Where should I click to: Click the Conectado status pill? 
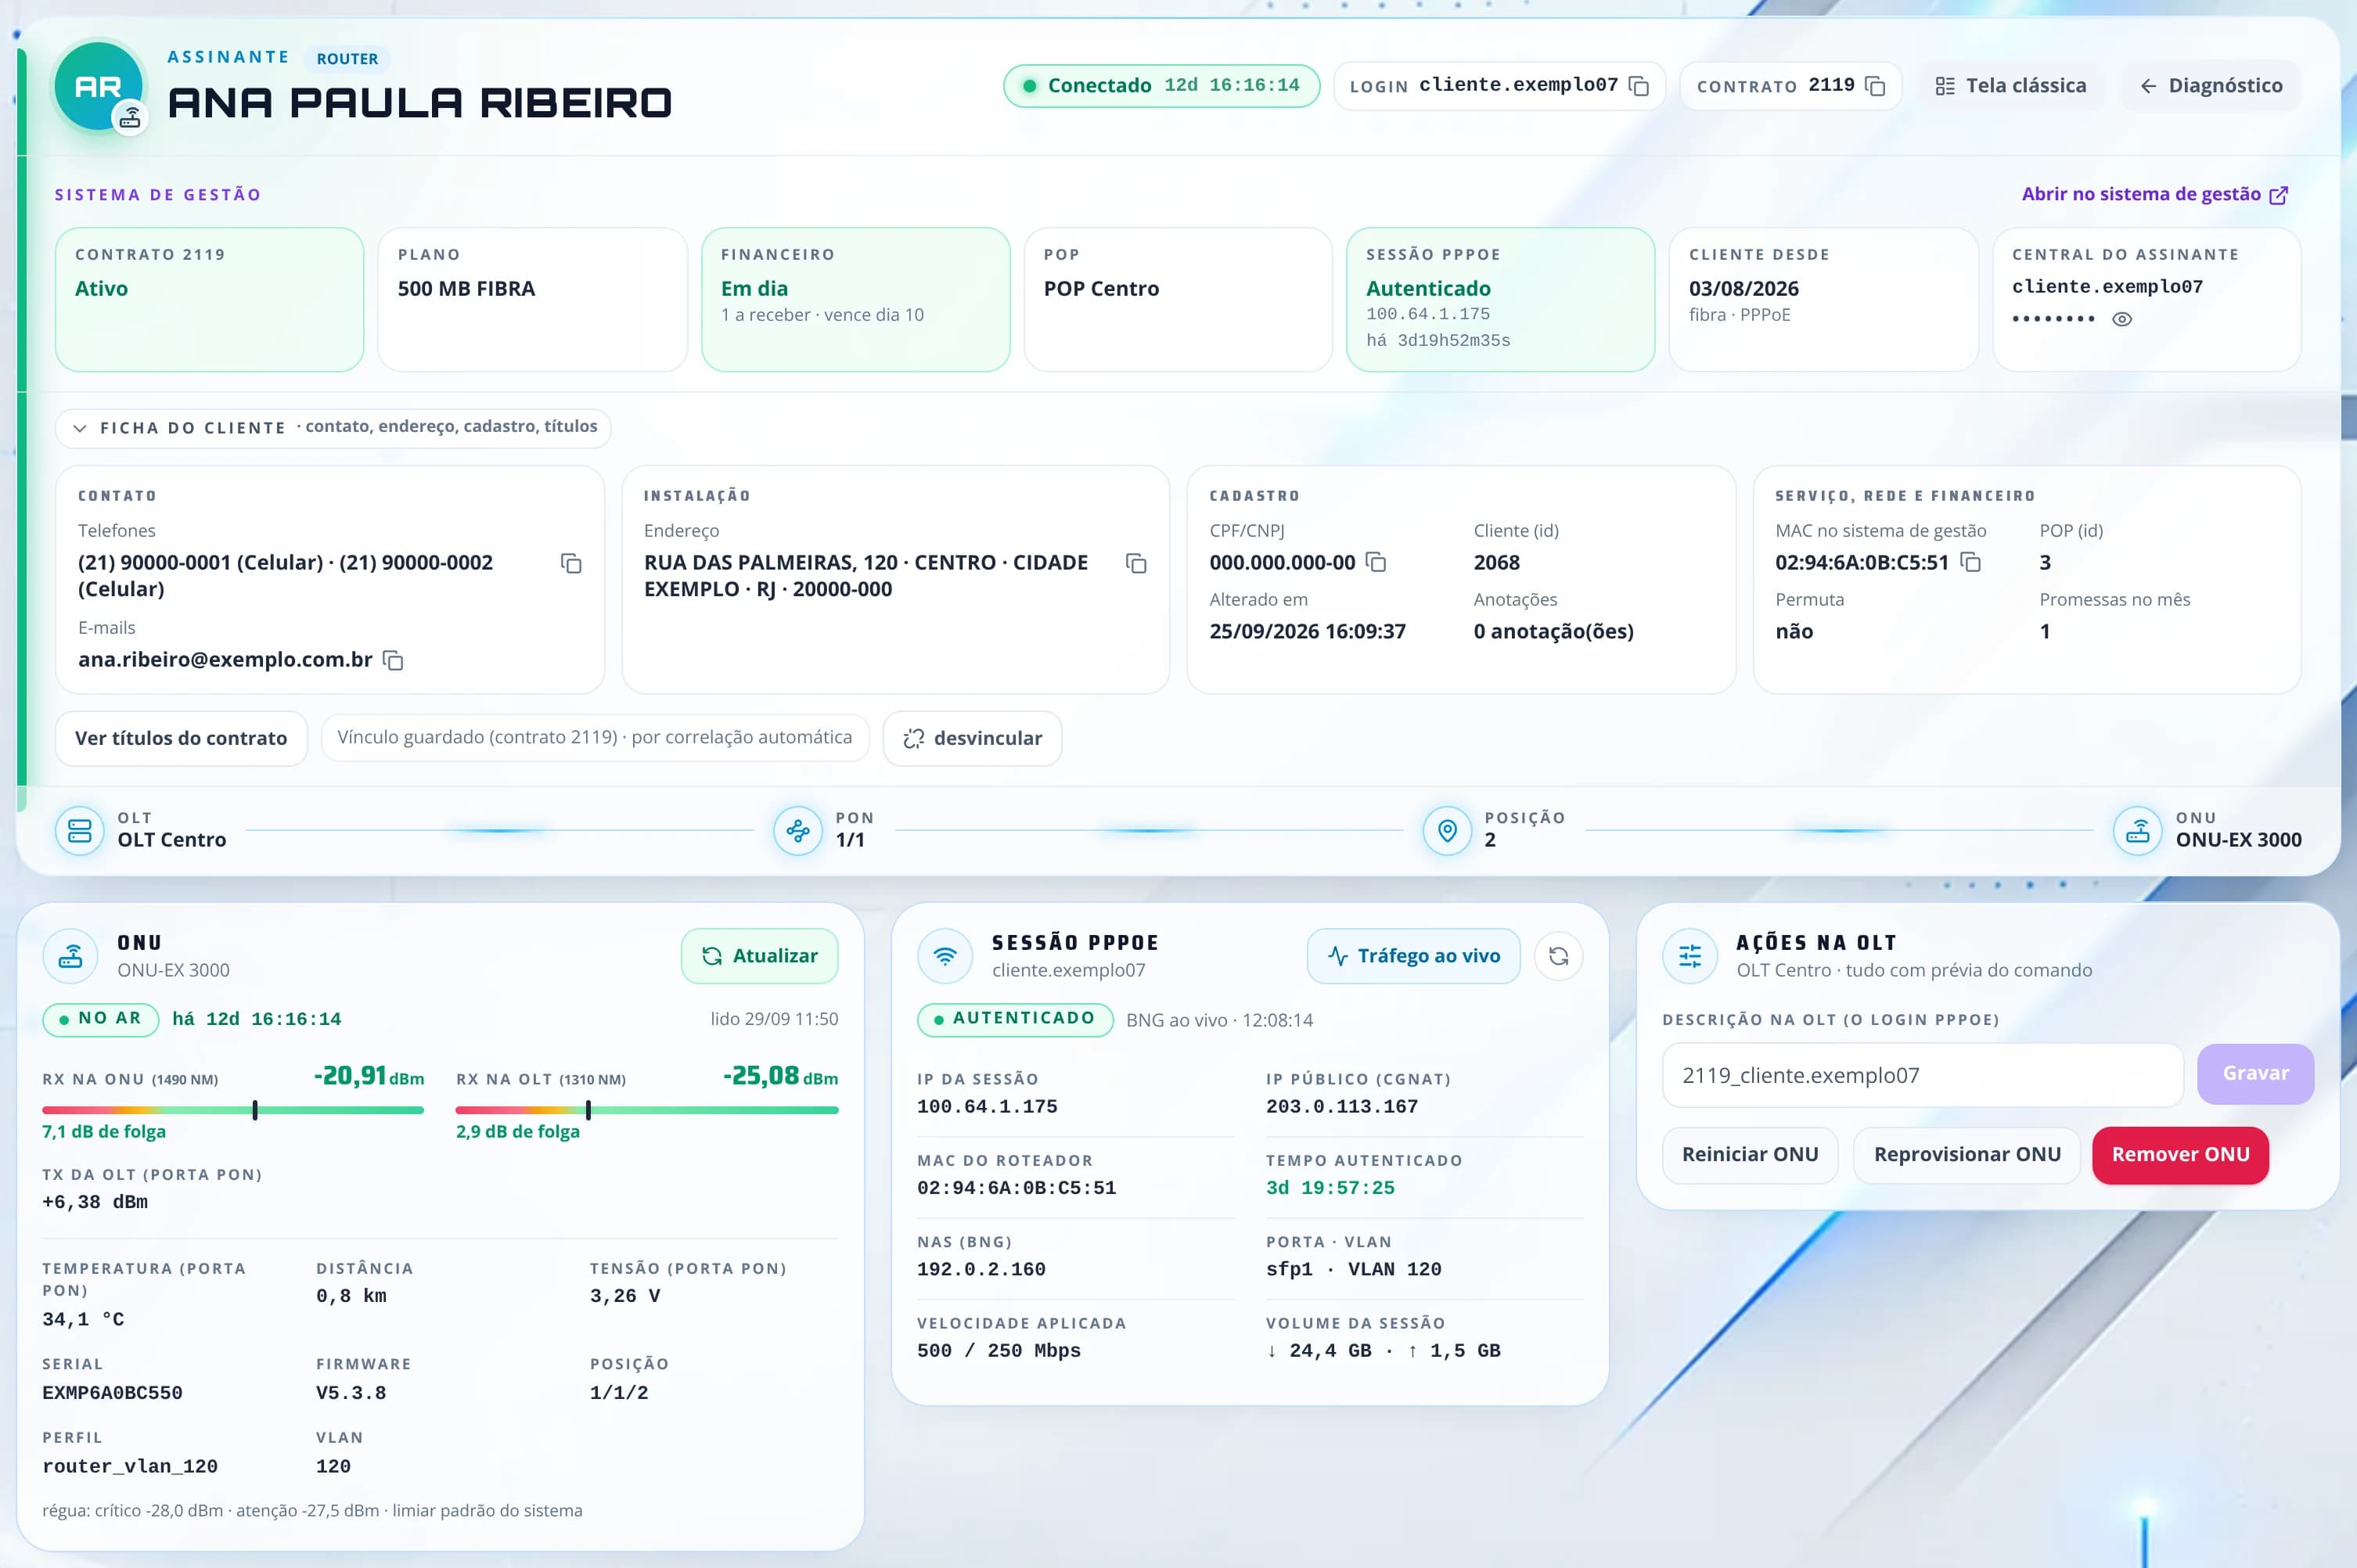pos(1161,86)
